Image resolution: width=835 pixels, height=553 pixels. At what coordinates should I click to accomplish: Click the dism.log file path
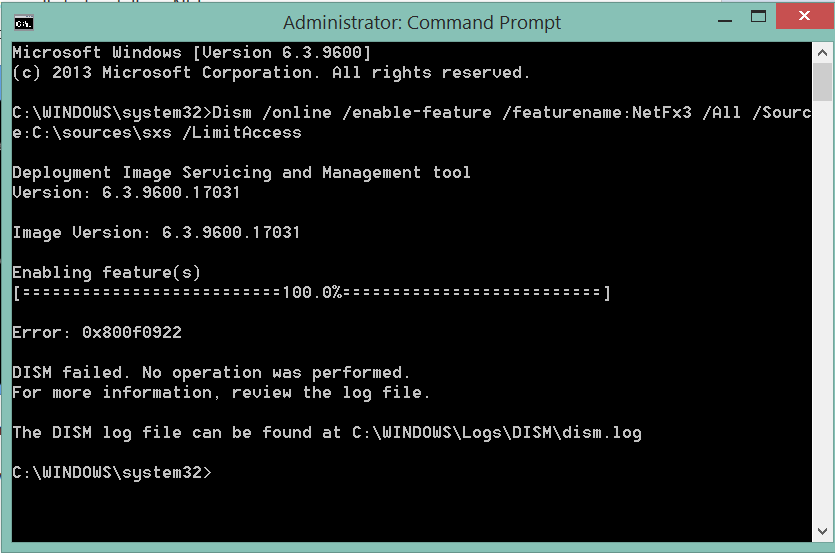point(496,433)
